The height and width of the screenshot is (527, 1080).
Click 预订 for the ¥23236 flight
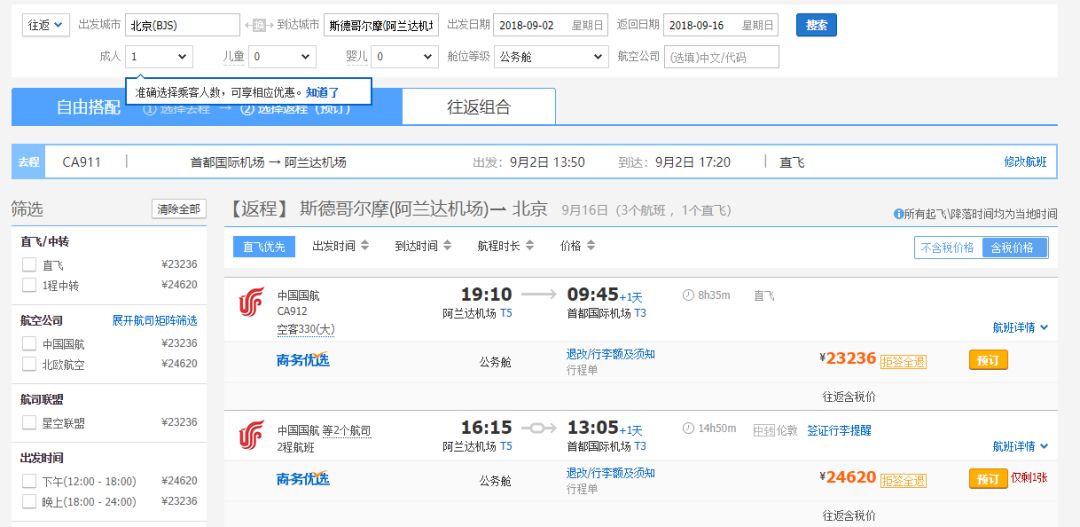(x=988, y=360)
